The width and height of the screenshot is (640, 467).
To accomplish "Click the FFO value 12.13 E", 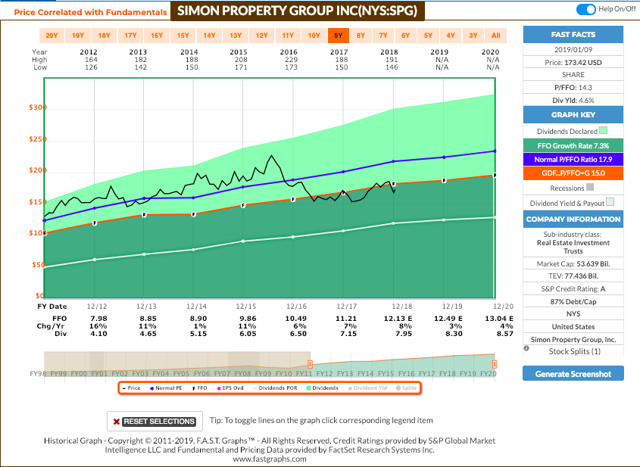I will tap(398, 318).
